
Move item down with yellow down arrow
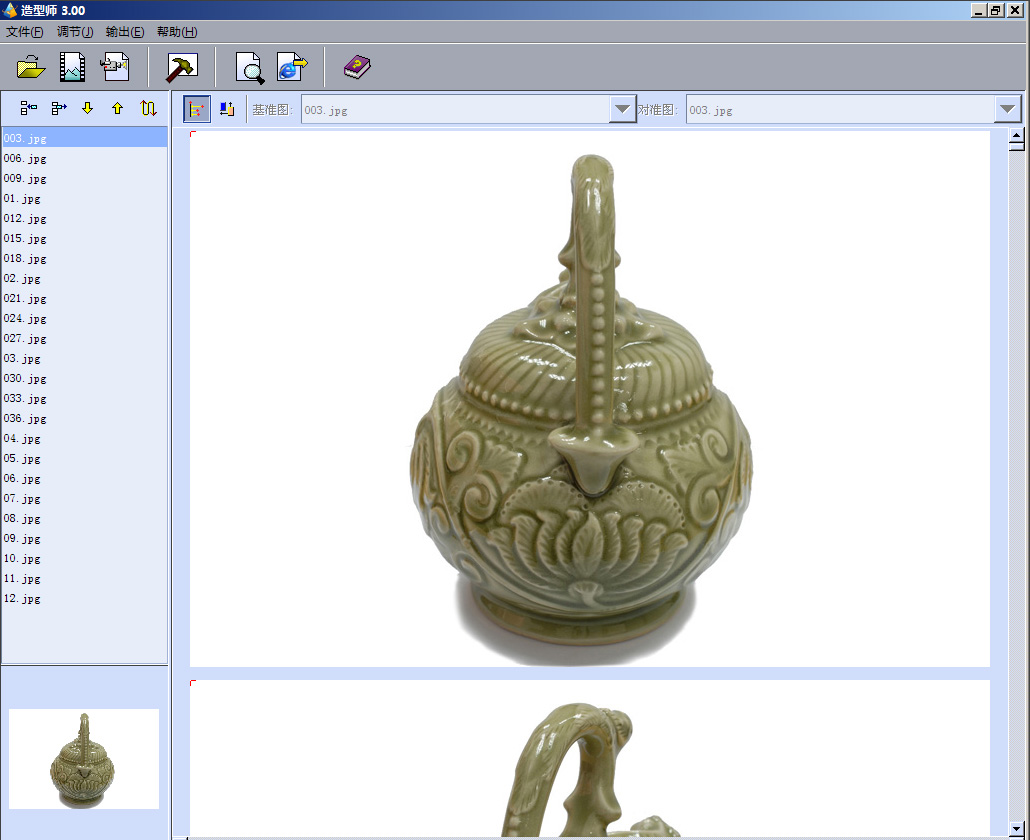[x=87, y=108]
